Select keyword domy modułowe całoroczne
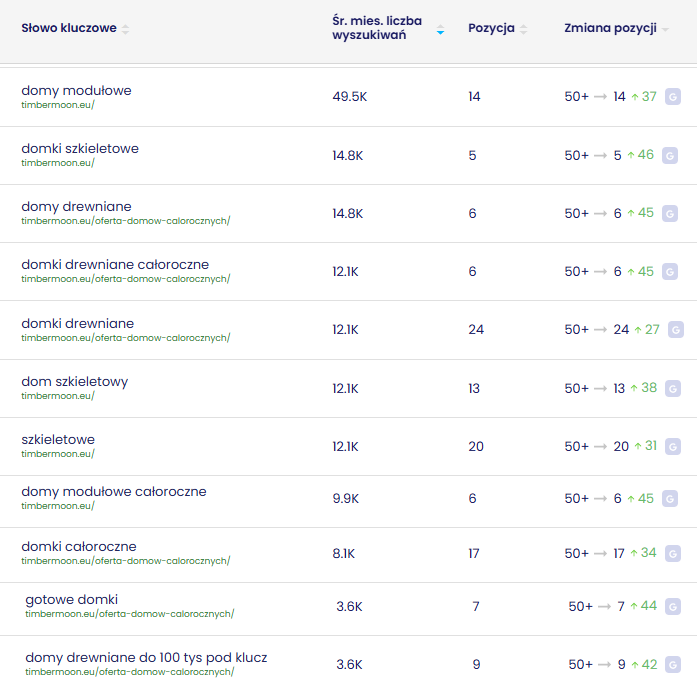 [114, 491]
